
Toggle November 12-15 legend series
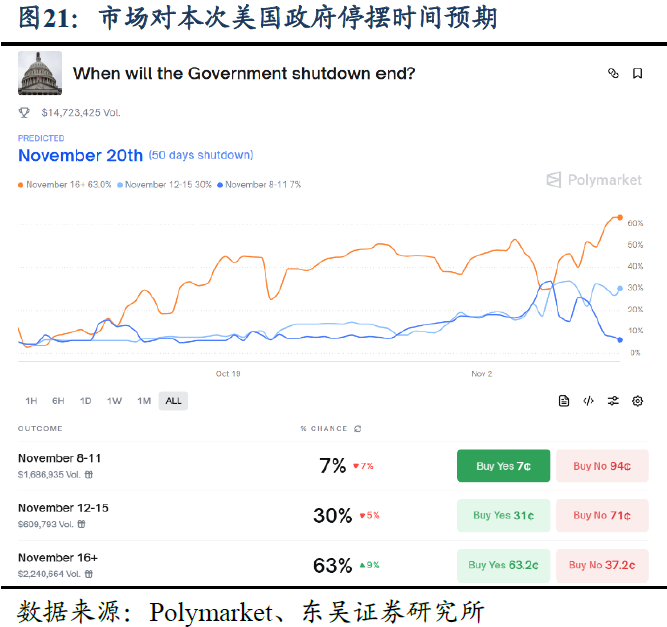pyautogui.click(x=165, y=185)
